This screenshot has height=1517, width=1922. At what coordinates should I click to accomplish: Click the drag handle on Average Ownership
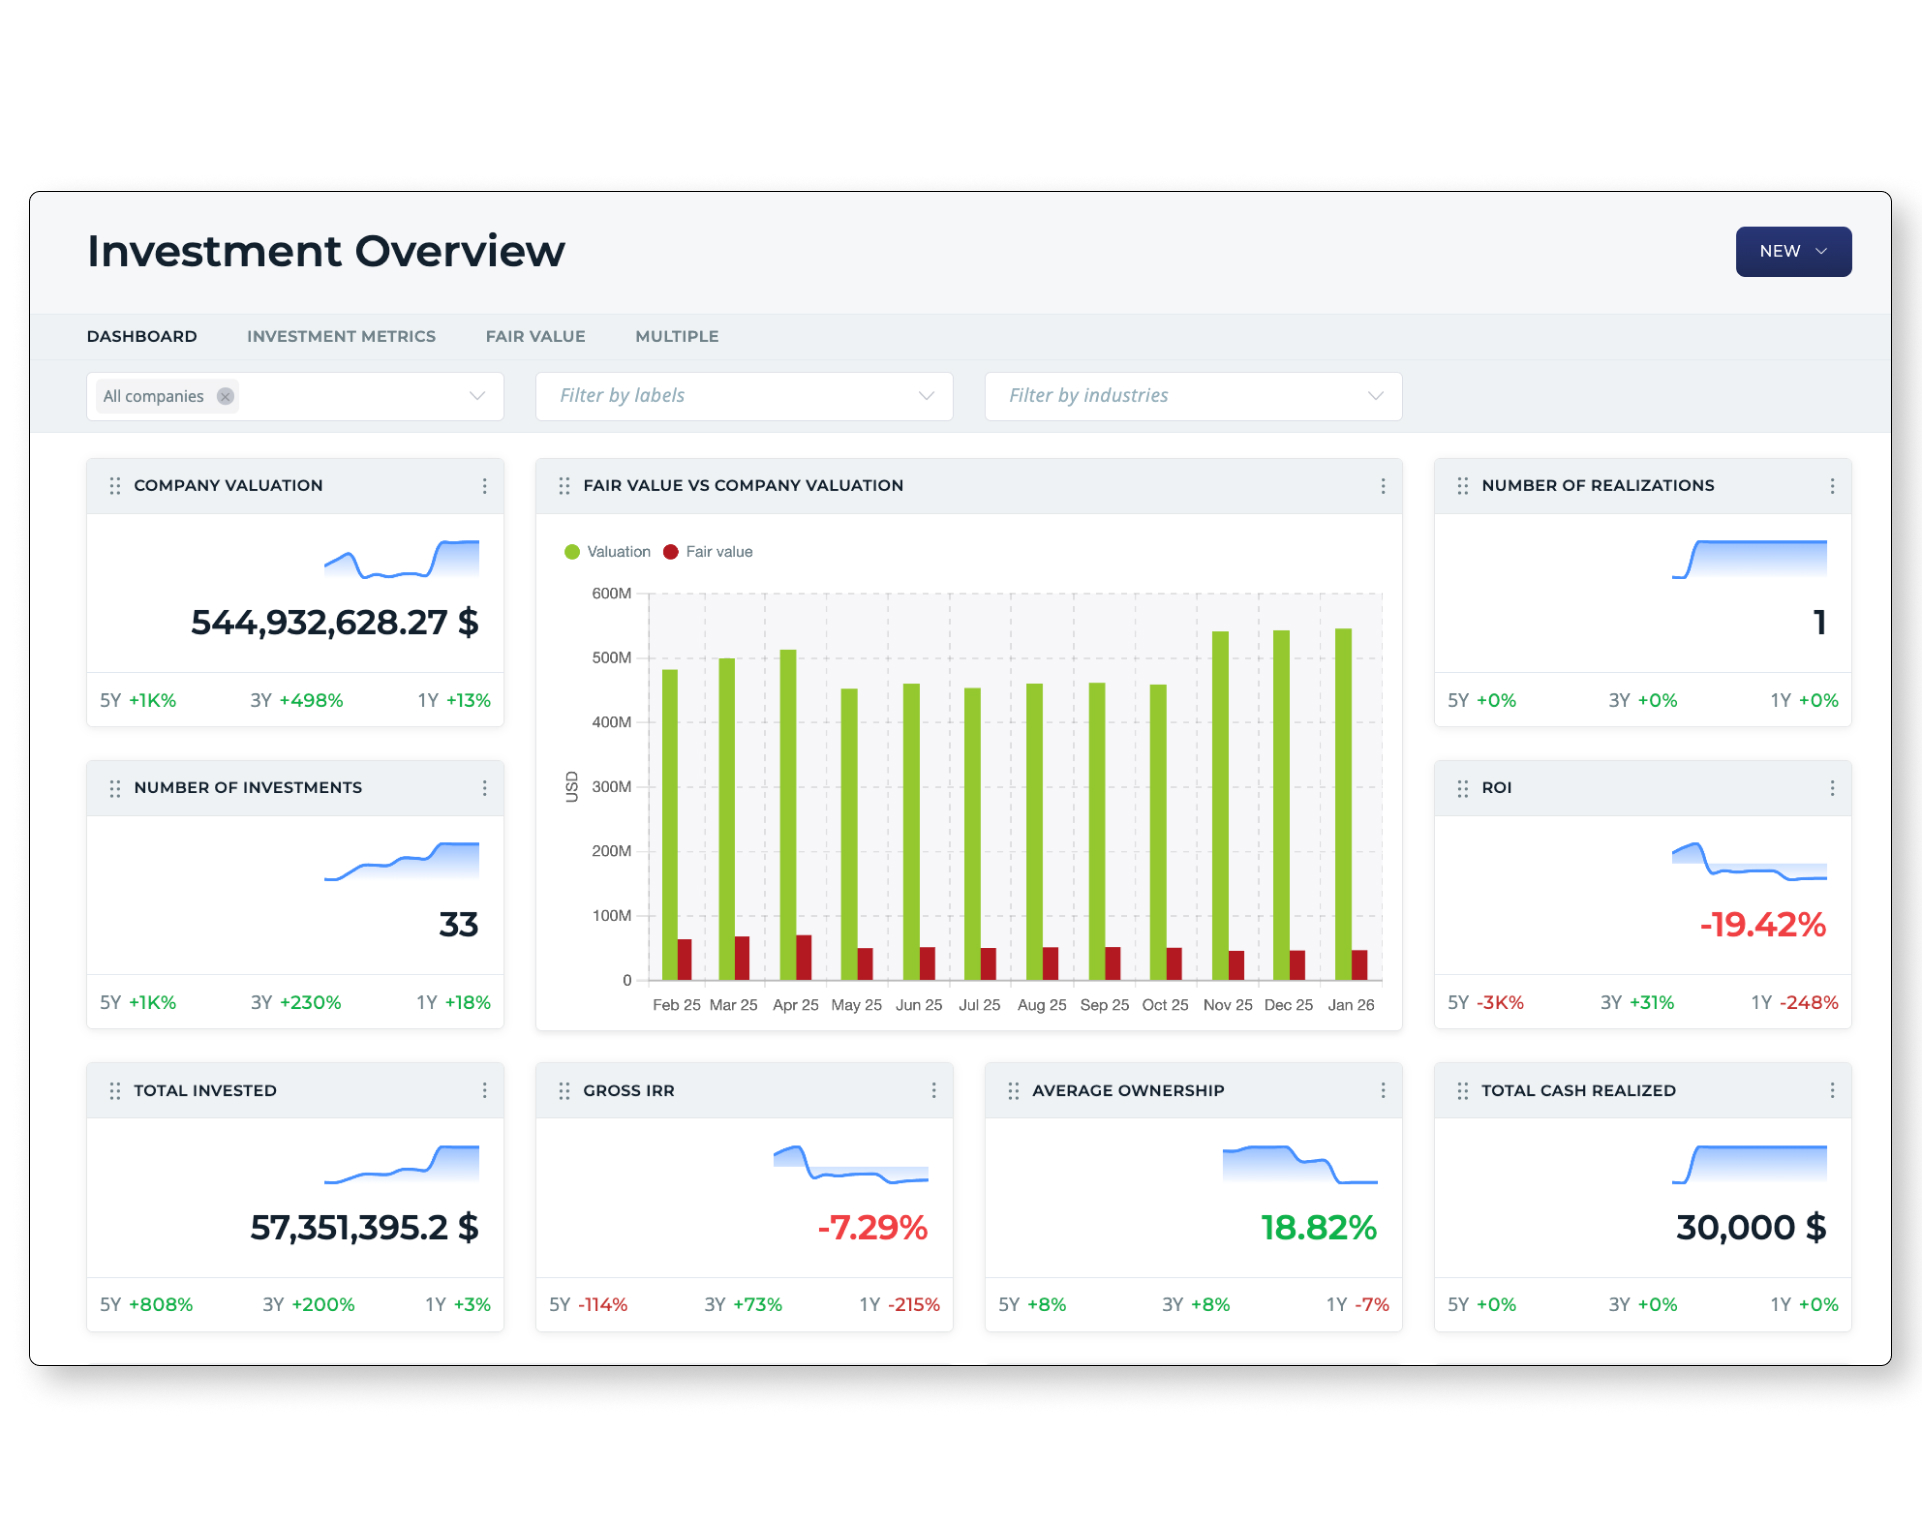click(1013, 1091)
